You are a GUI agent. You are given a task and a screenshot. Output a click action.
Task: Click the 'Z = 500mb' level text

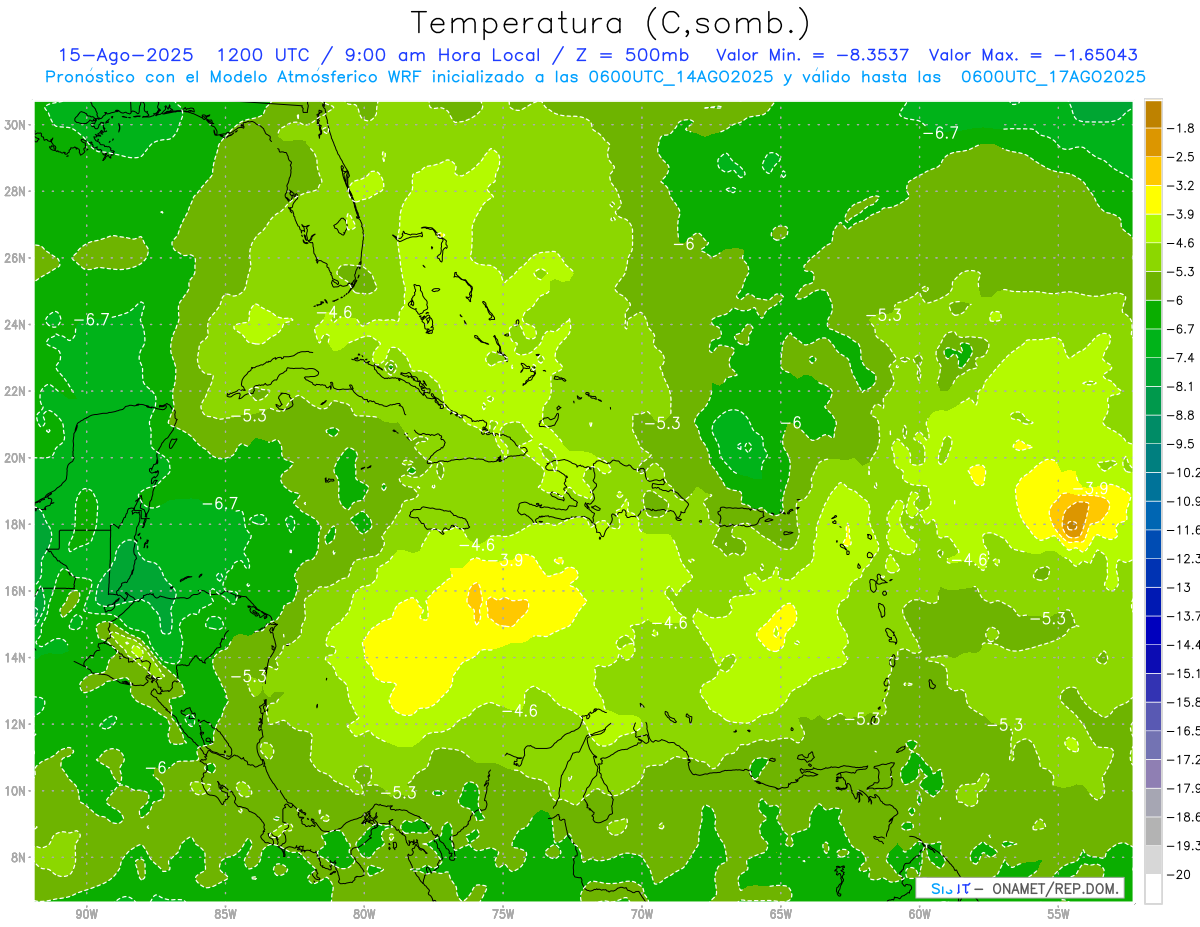(x=627, y=55)
